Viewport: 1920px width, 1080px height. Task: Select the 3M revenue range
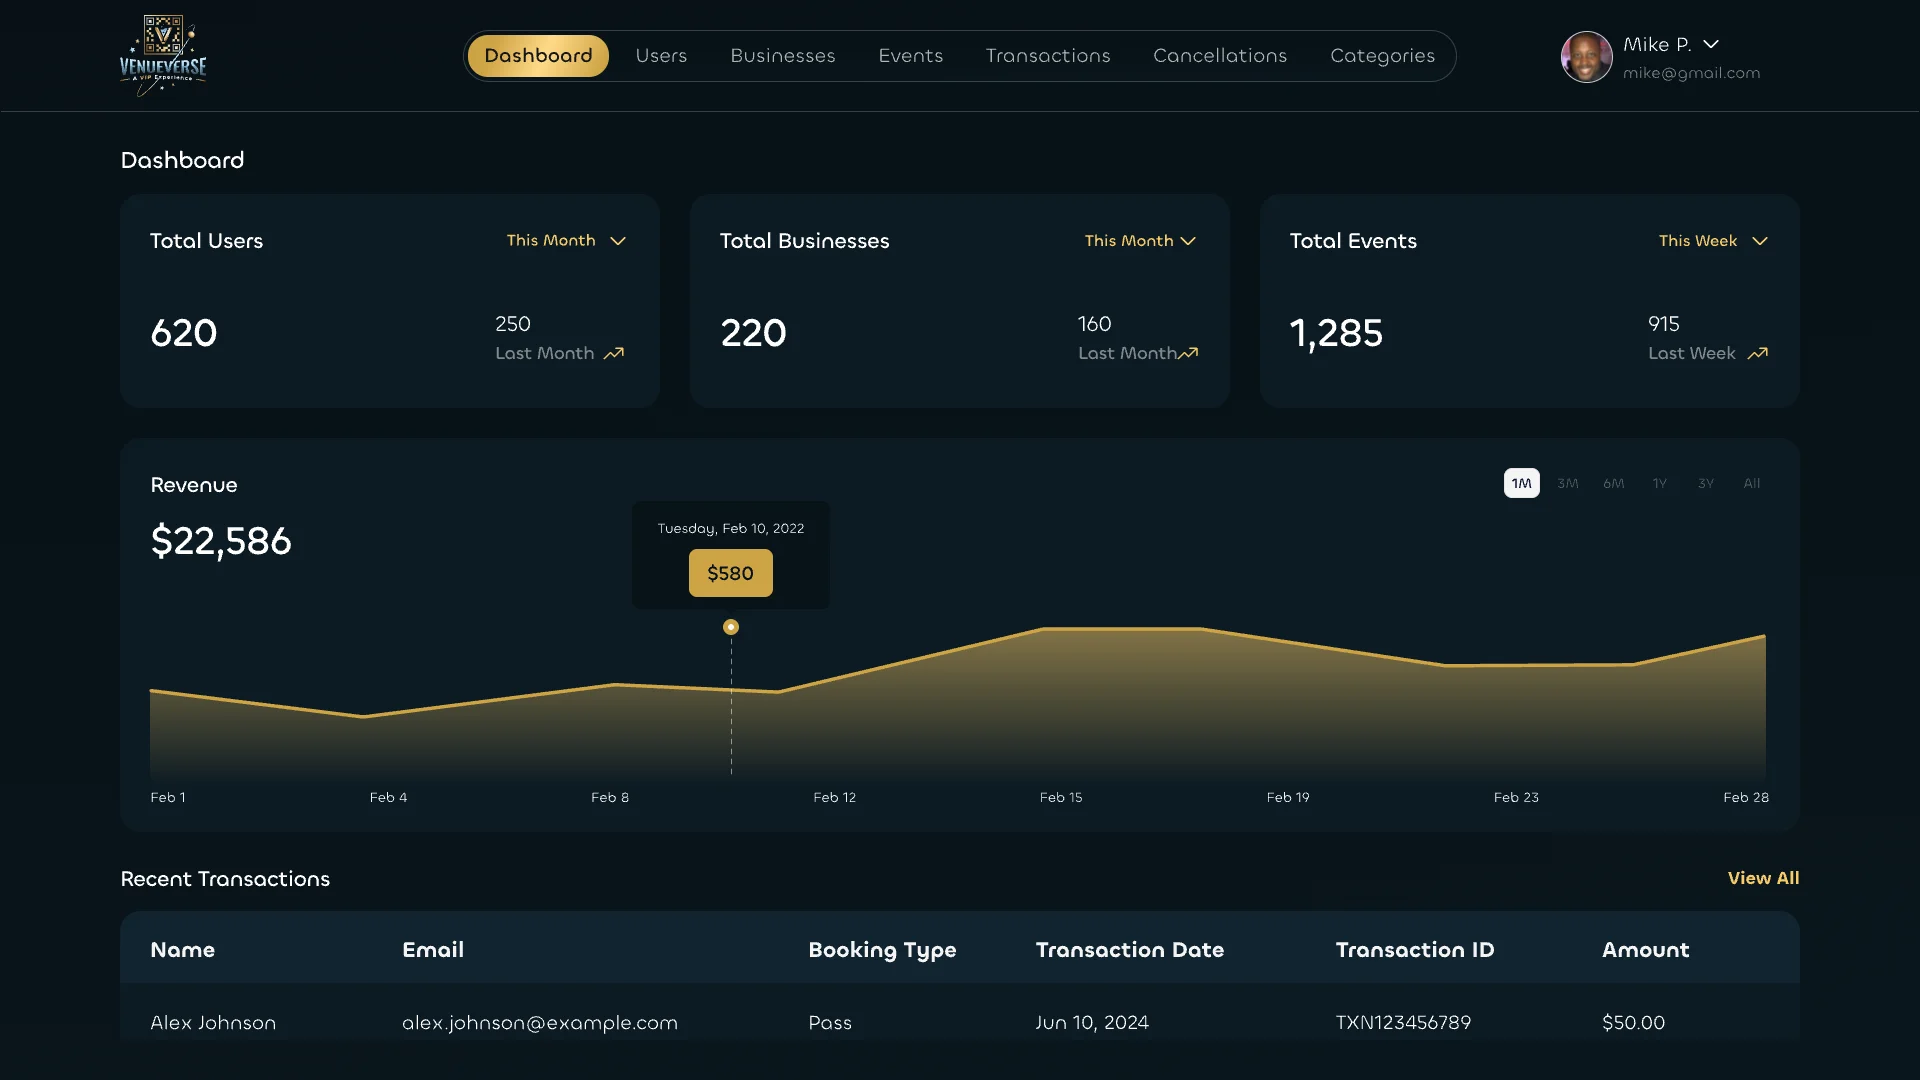click(x=1568, y=483)
